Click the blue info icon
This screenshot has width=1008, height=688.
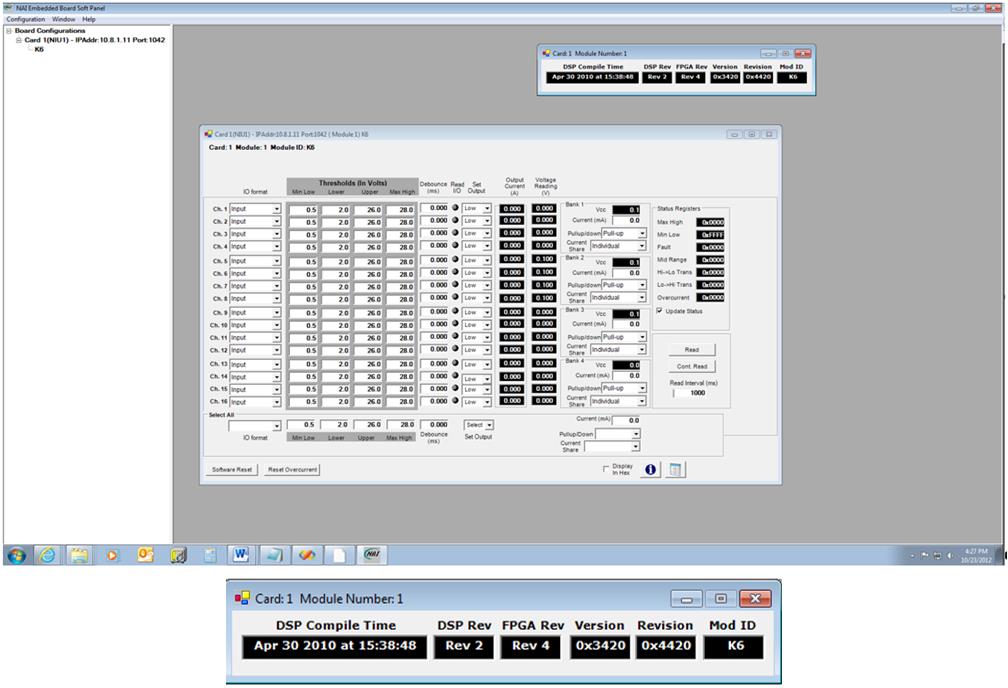(x=651, y=469)
